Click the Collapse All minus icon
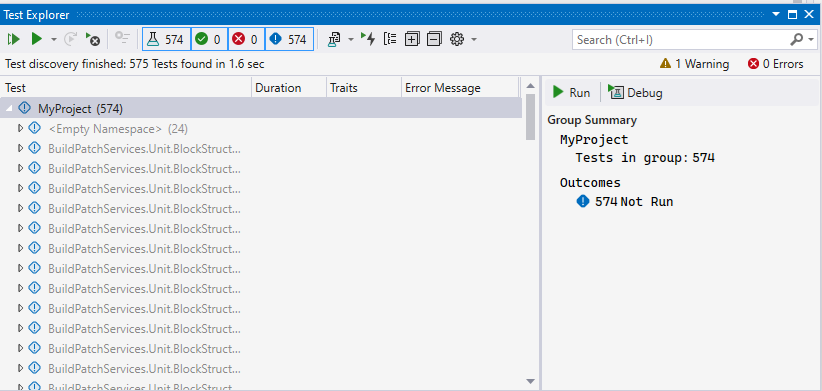This screenshot has height=391, width=822. pos(434,39)
